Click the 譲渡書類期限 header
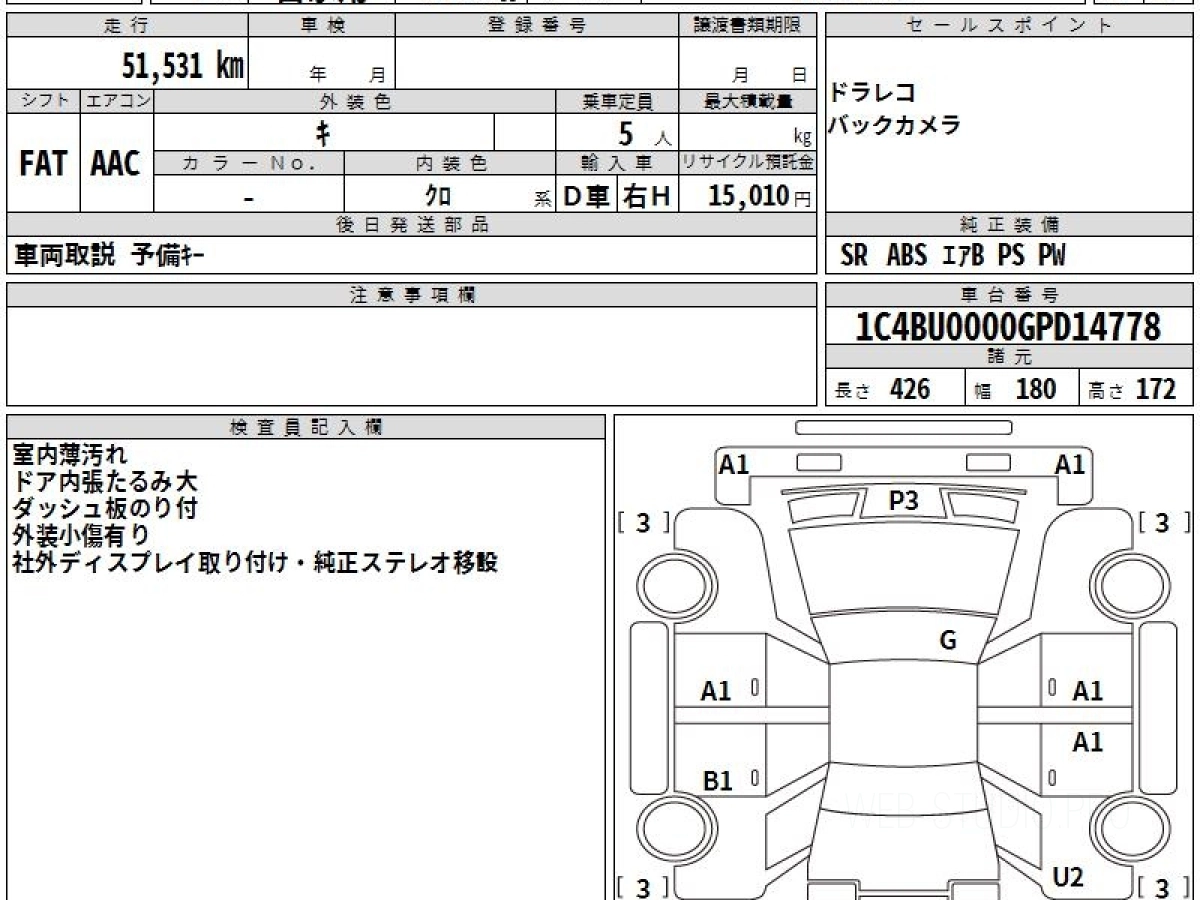This screenshot has height=900, width=1200. point(747,26)
